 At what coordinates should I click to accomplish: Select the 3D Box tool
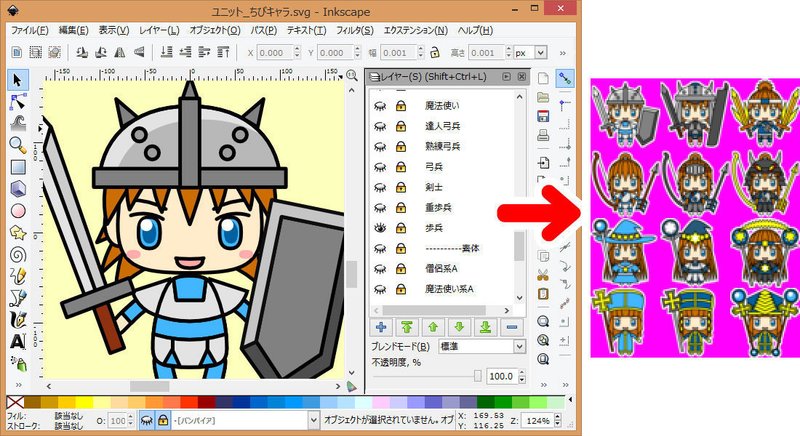click(18, 189)
